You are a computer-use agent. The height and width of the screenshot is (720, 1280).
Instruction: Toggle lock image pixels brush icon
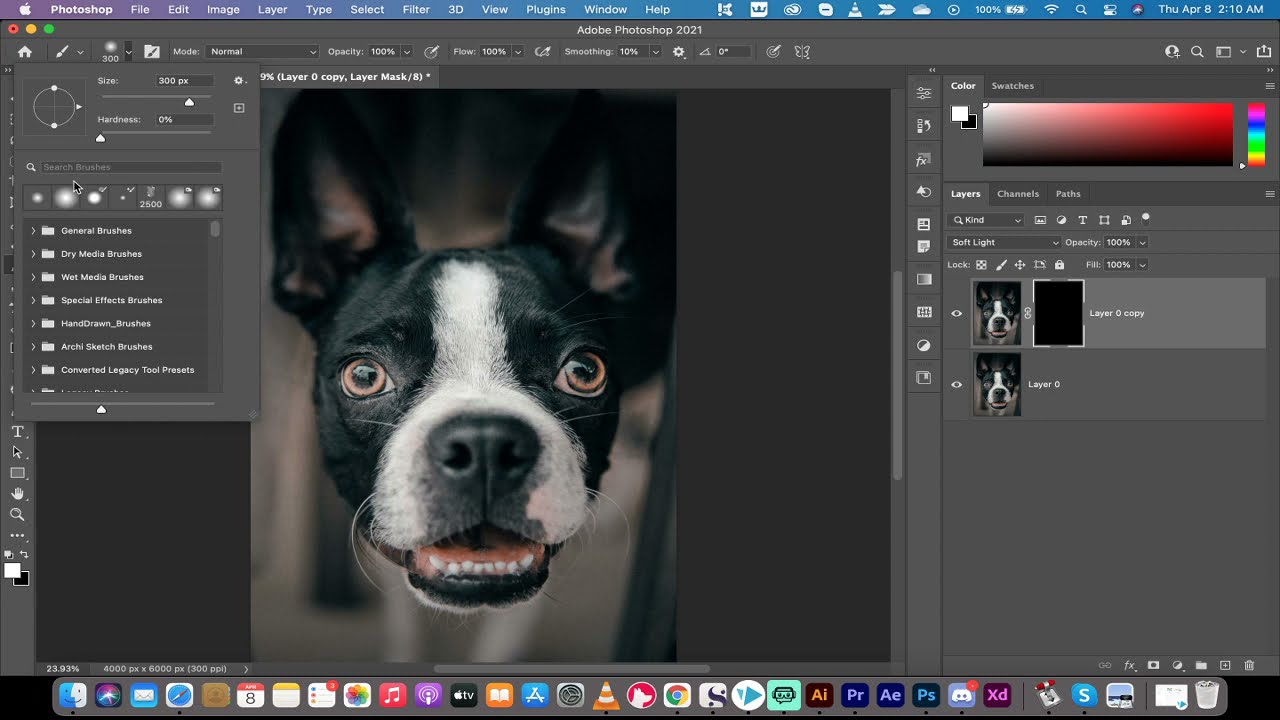click(1001, 265)
